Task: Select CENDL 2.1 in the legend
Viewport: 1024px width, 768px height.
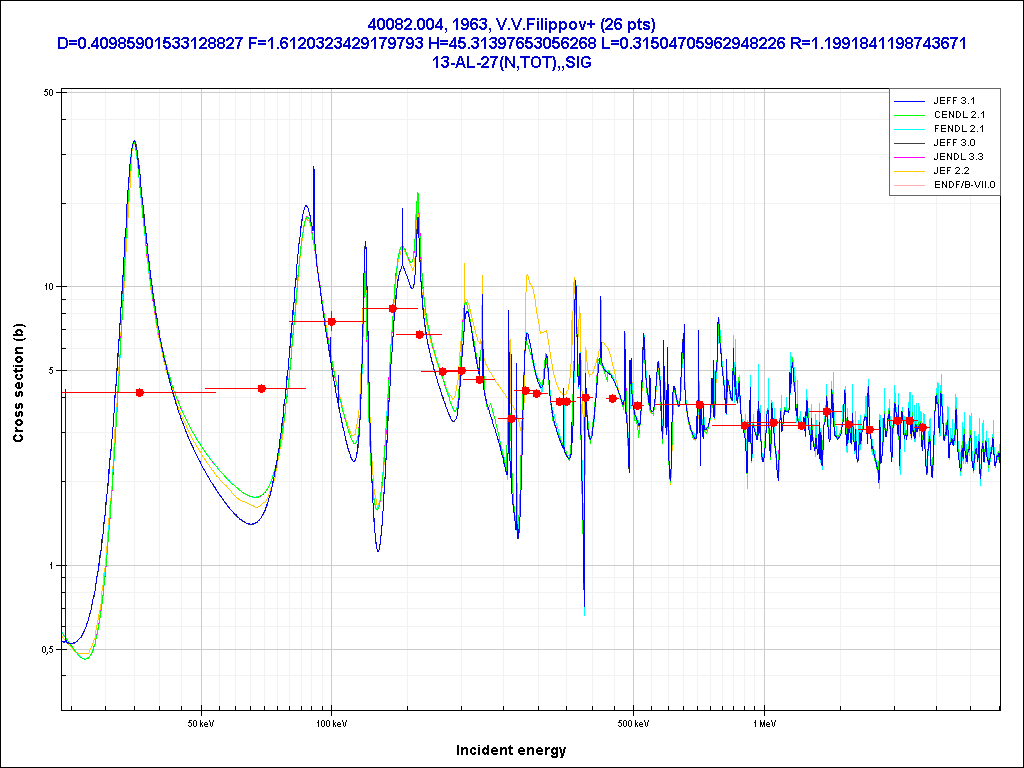Action: point(958,115)
